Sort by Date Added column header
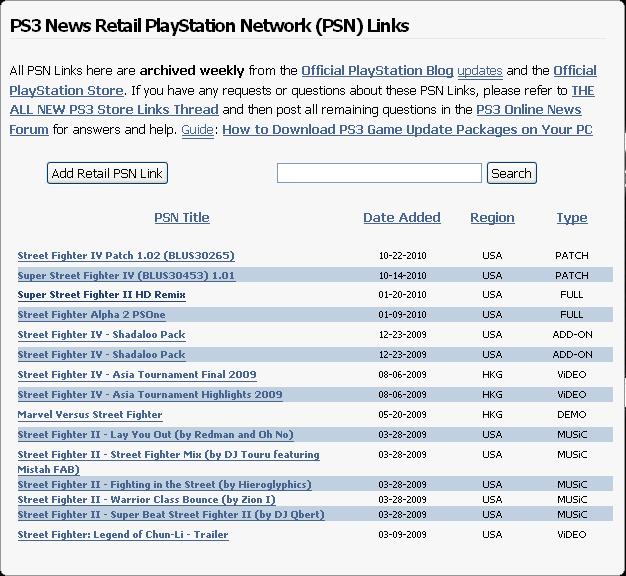 click(402, 218)
